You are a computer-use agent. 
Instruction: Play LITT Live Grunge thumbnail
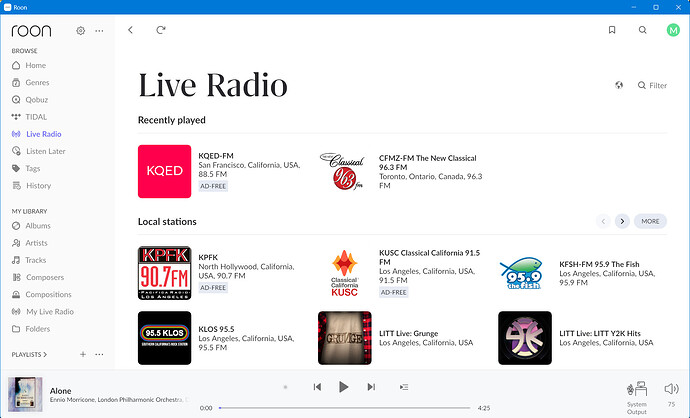coord(345,338)
